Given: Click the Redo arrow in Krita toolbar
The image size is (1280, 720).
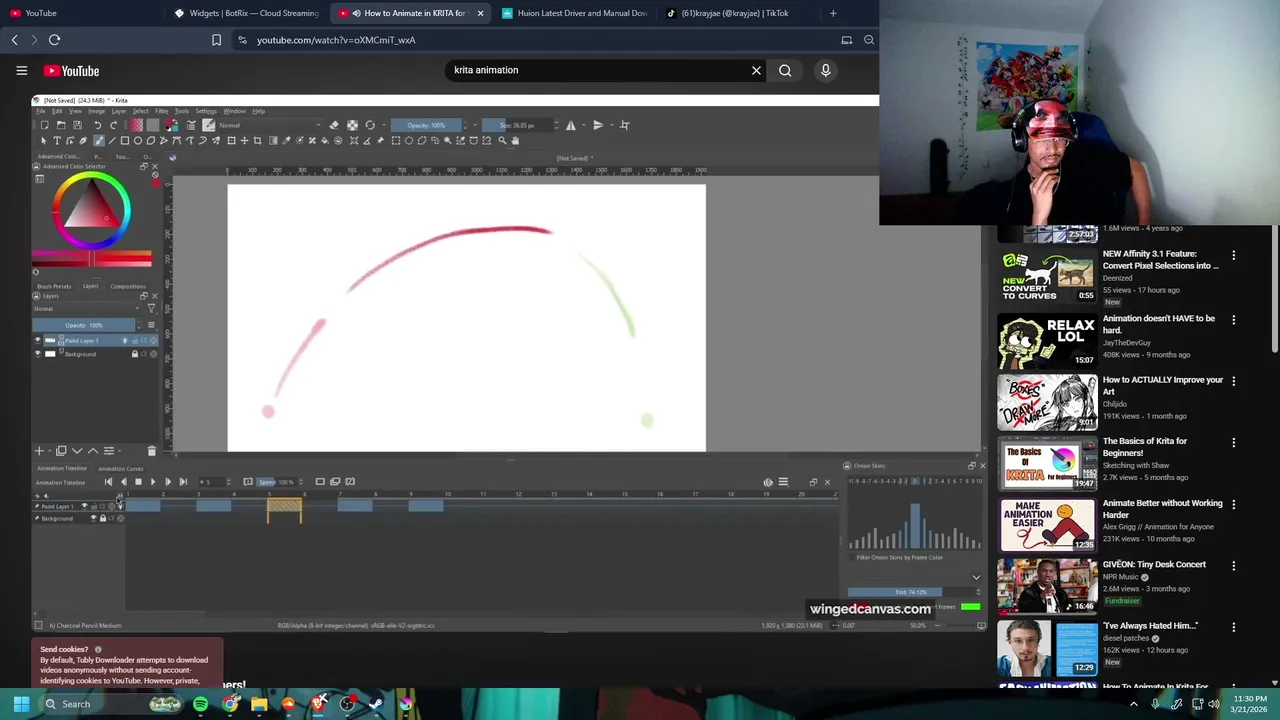Looking at the screenshot, I should pos(113,125).
